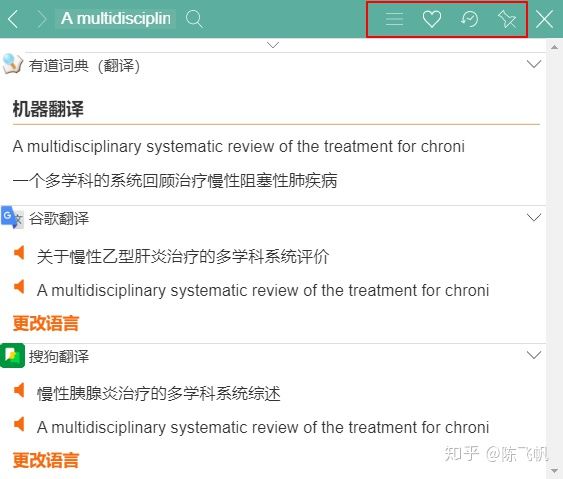The image size is (563, 479).
Task: Pin the window with pushpin icon
Action: click(507, 19)
